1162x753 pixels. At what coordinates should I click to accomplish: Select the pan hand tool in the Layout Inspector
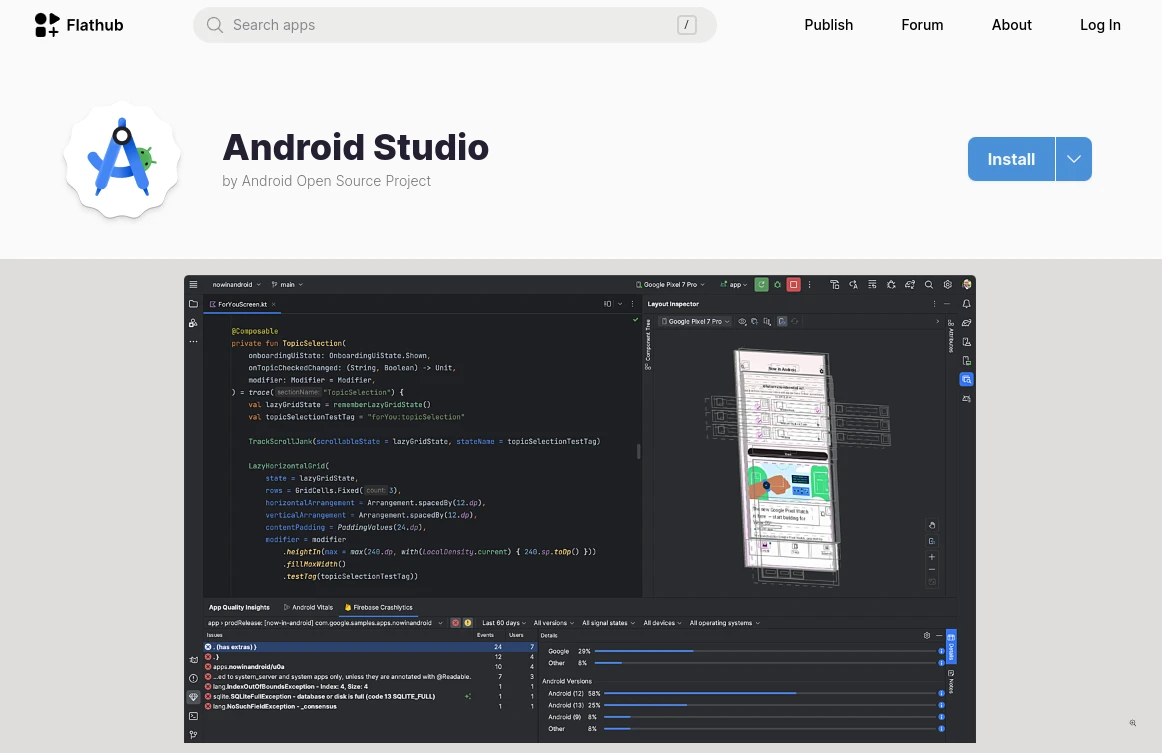932,525
